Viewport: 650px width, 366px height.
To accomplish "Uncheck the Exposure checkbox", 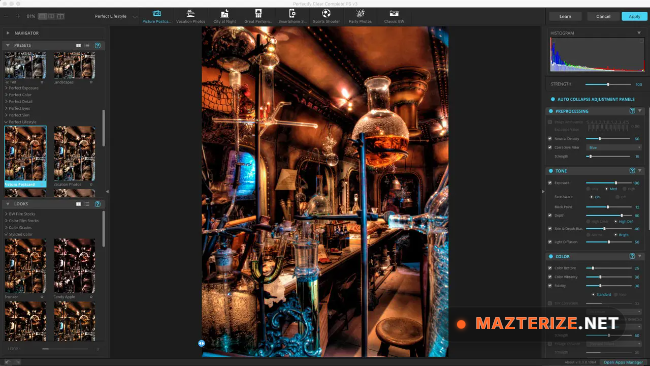I will 550,183.
